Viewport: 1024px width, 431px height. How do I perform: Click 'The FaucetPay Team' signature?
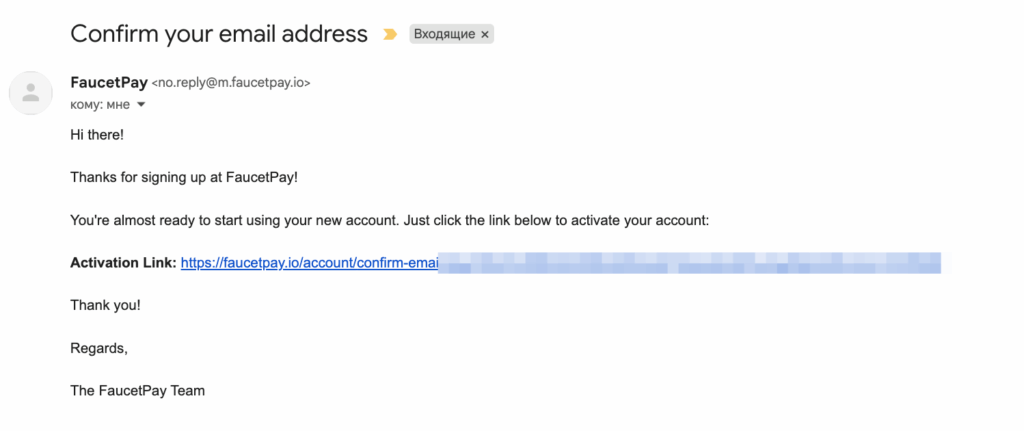point(137,391)
